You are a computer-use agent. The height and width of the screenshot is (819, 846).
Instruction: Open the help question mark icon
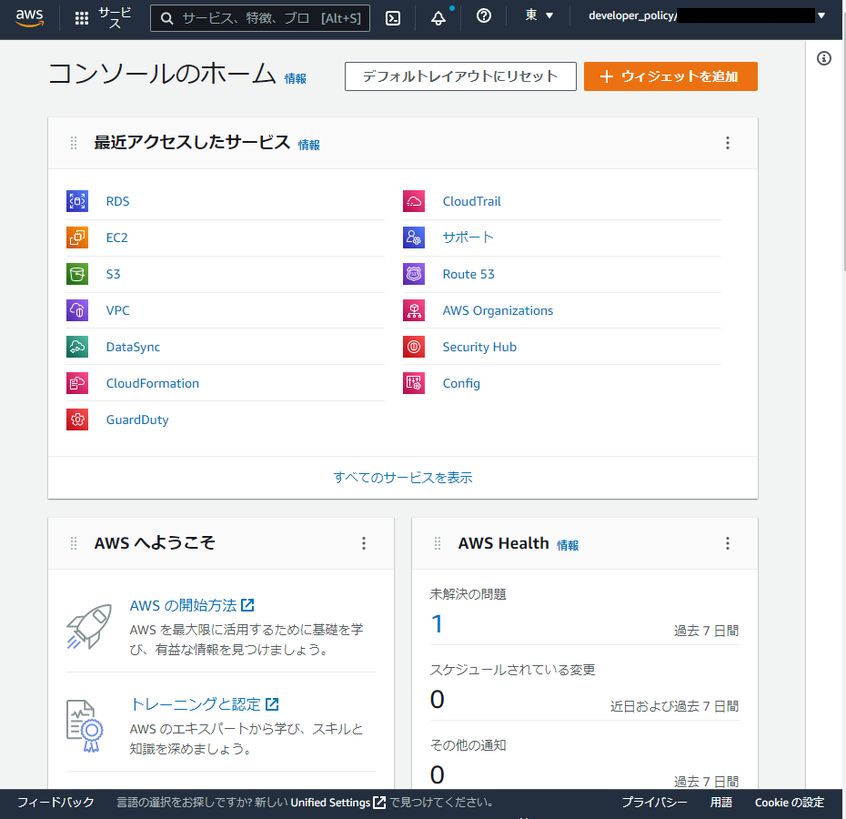tap(483, 16)
